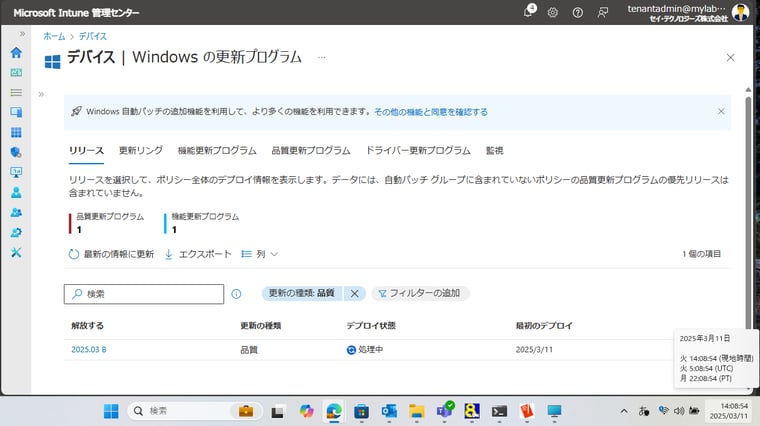Open Endpoint security shield icon in sidebar

16,152
